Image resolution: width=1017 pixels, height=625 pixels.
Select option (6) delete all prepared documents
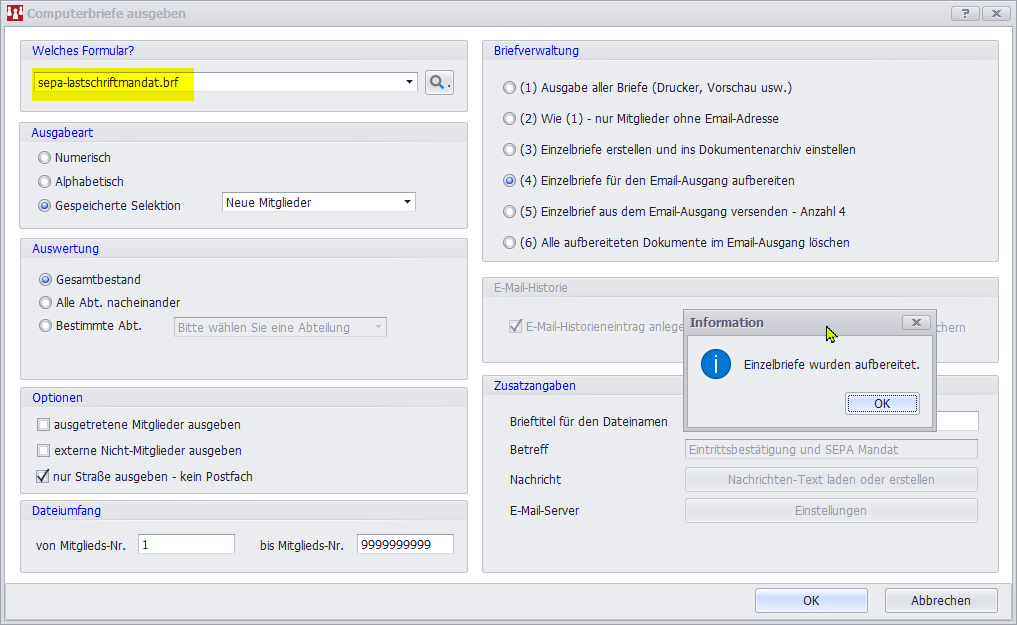(510, 243)
